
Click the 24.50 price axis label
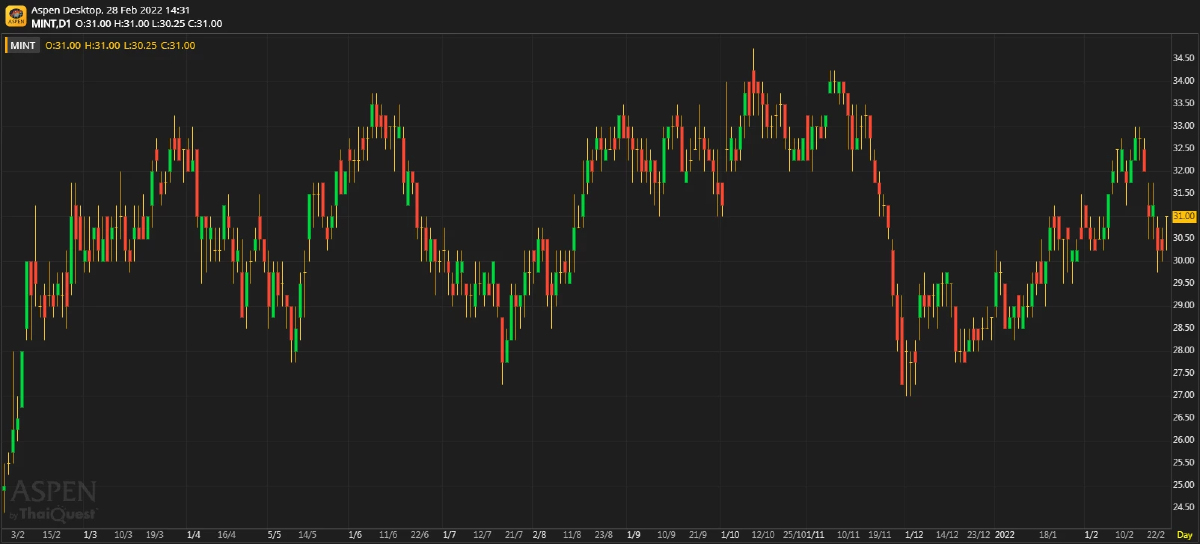click(x=1183, y=507)
